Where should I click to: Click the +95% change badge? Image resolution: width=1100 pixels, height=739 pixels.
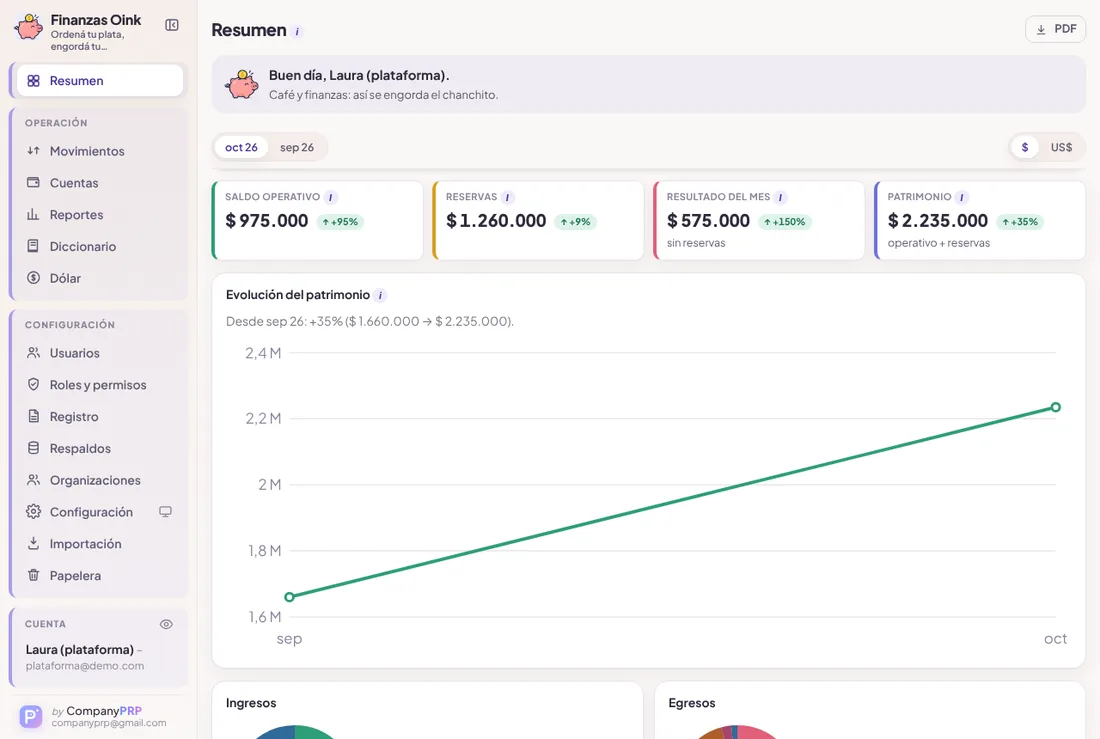(340, 222)
